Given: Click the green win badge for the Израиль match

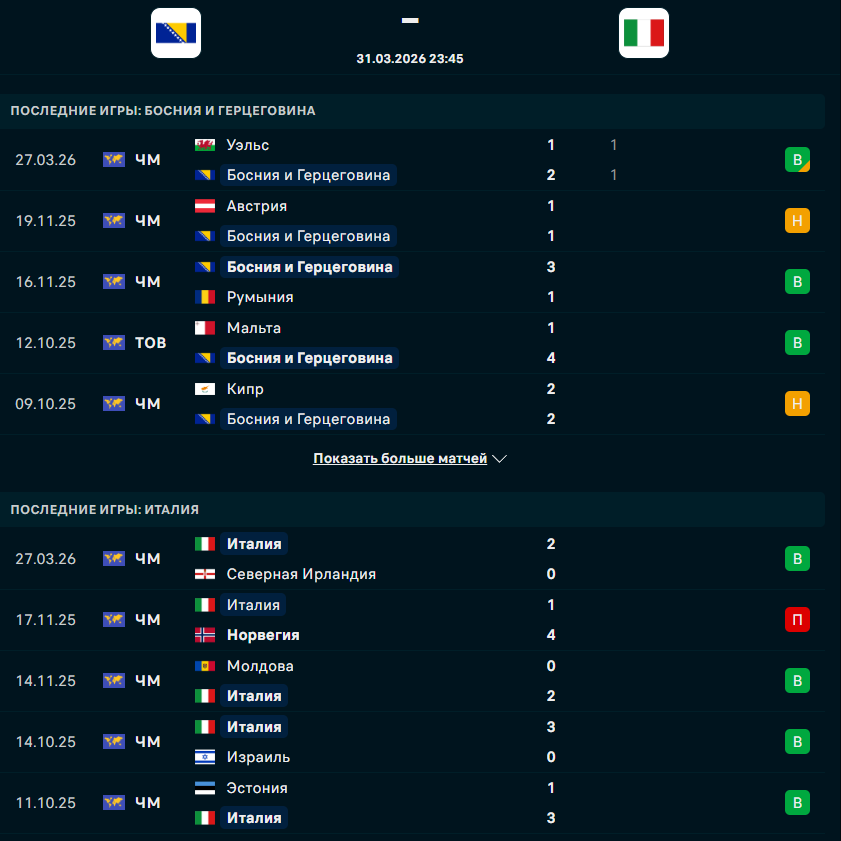Looking at the screenshot, I should [797, 742].
